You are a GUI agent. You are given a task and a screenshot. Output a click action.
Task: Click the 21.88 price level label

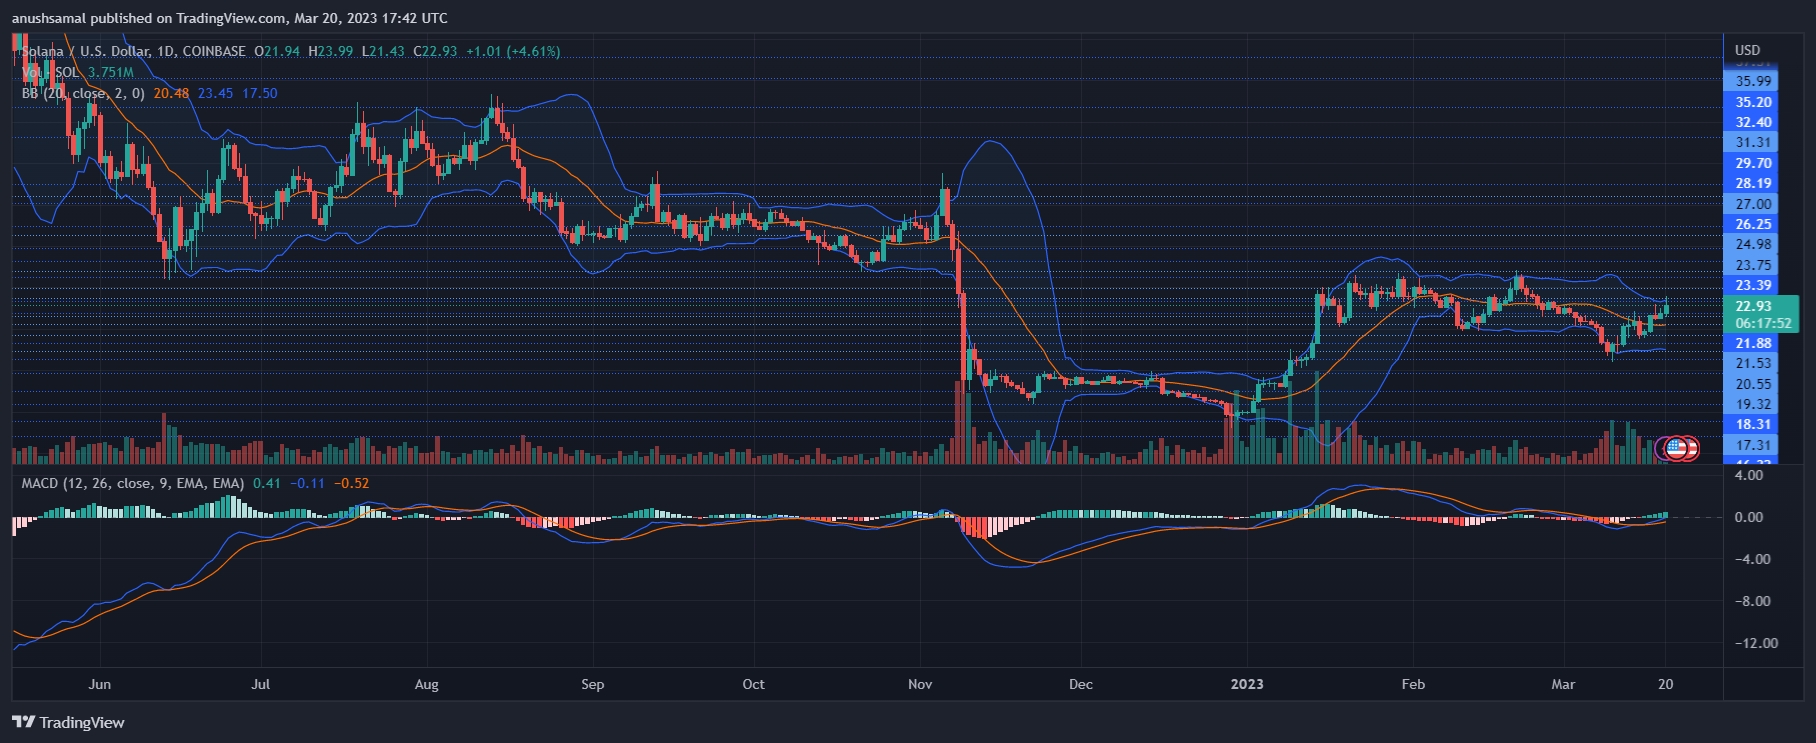click(1753, 343)
